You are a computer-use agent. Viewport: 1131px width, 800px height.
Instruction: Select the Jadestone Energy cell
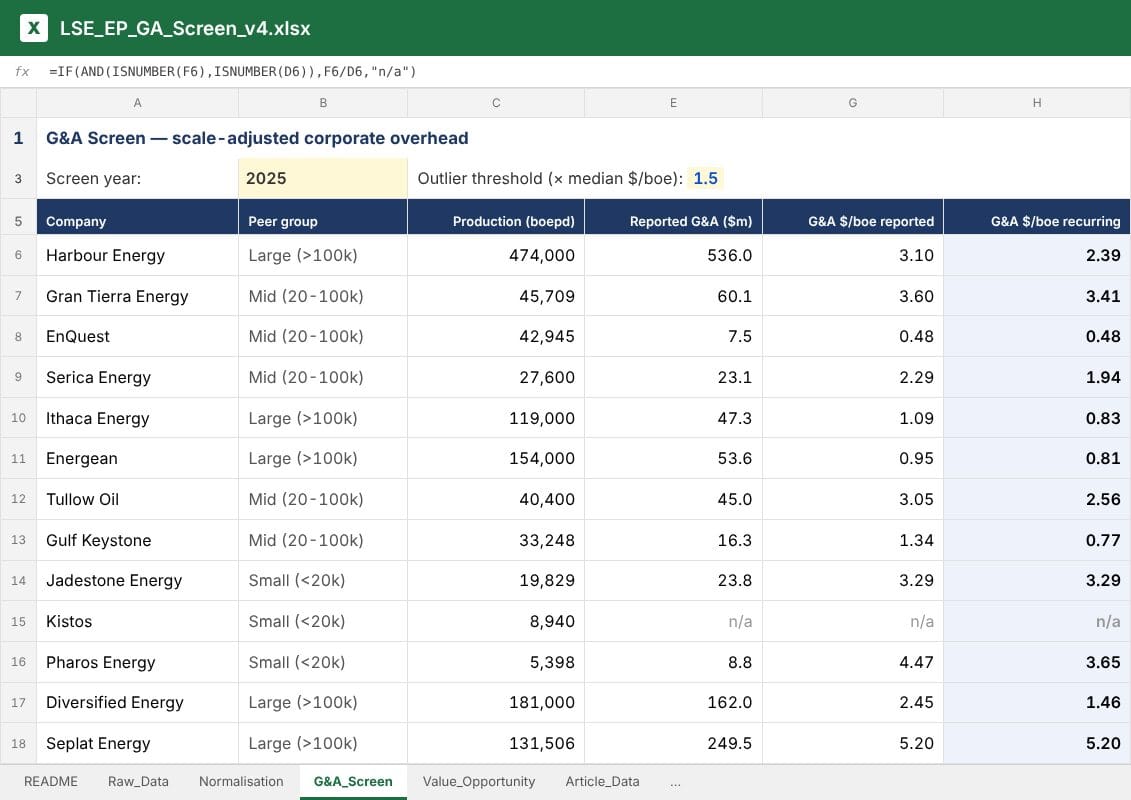coord(137,580)
